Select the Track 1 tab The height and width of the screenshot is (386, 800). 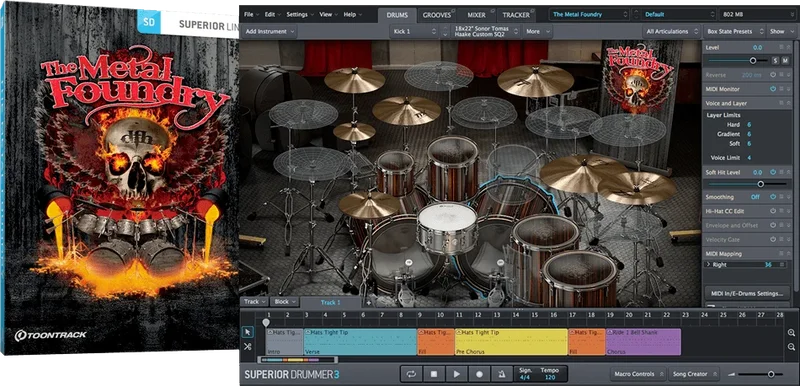(x=331, y=302)
